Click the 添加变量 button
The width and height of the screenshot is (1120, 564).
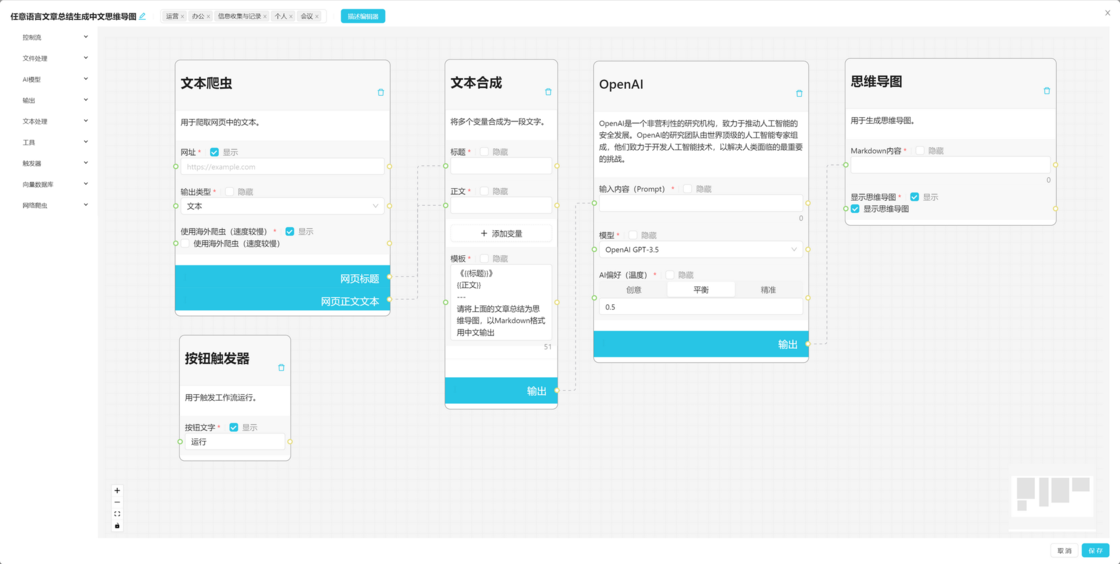coord(501,233)
